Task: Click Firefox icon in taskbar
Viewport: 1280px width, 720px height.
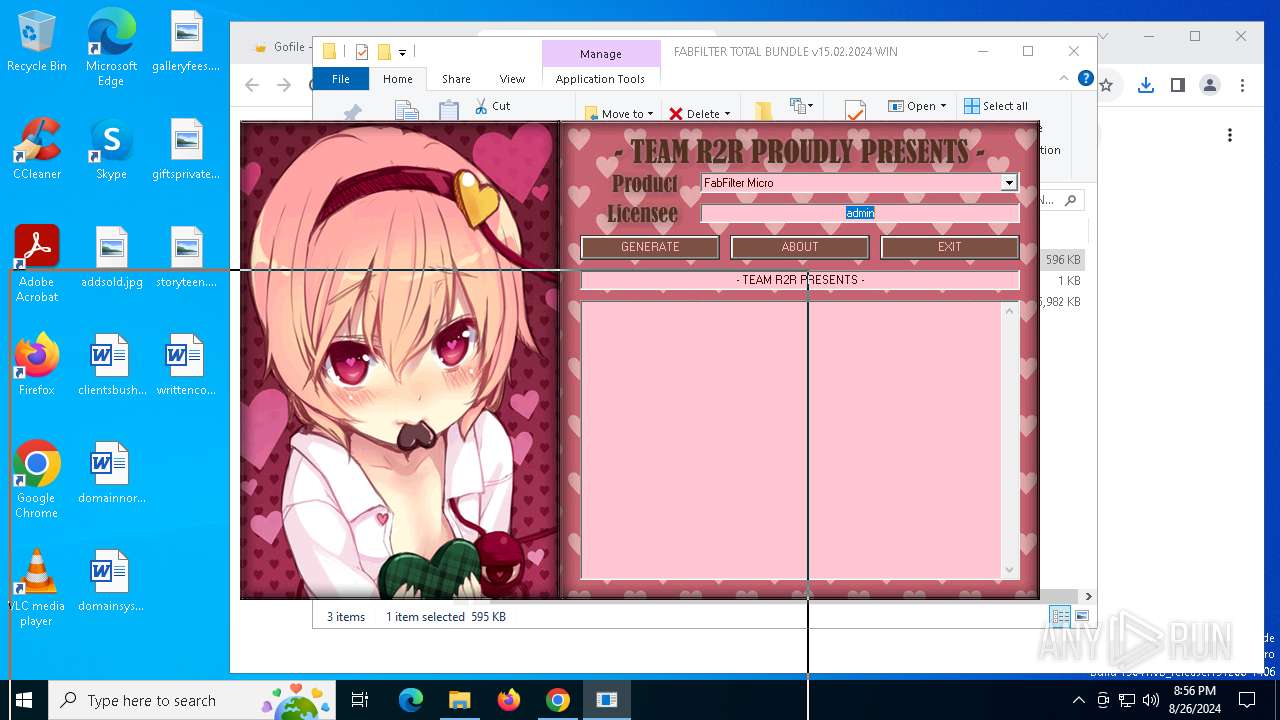Action: click(508, 700)
